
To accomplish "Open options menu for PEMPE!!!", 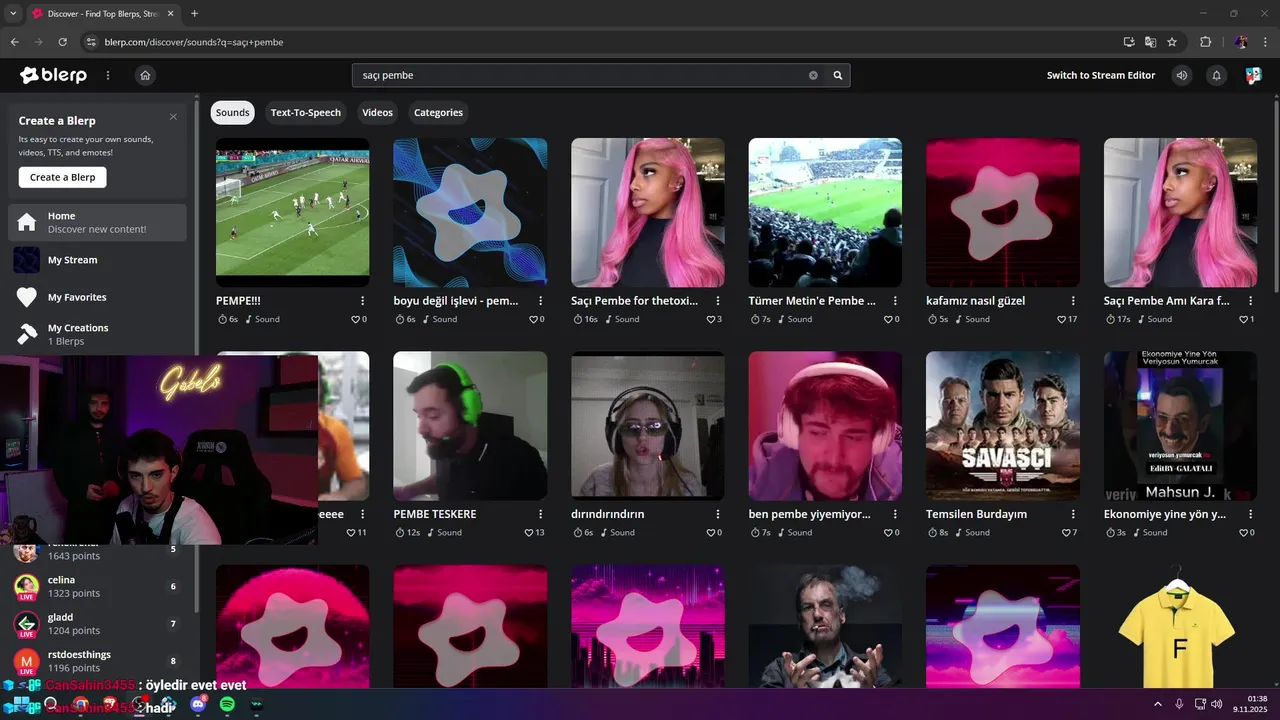I will click(363, 300).
